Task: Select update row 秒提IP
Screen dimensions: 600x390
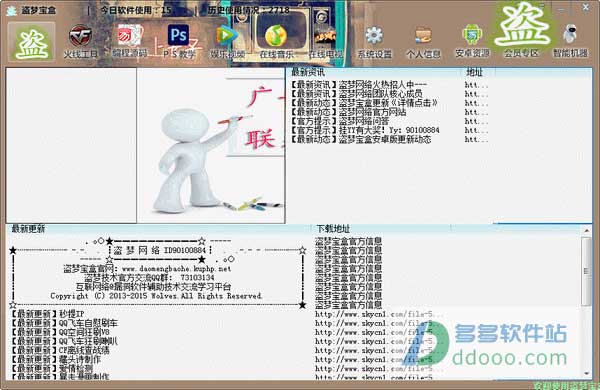Action: (47, 314)
